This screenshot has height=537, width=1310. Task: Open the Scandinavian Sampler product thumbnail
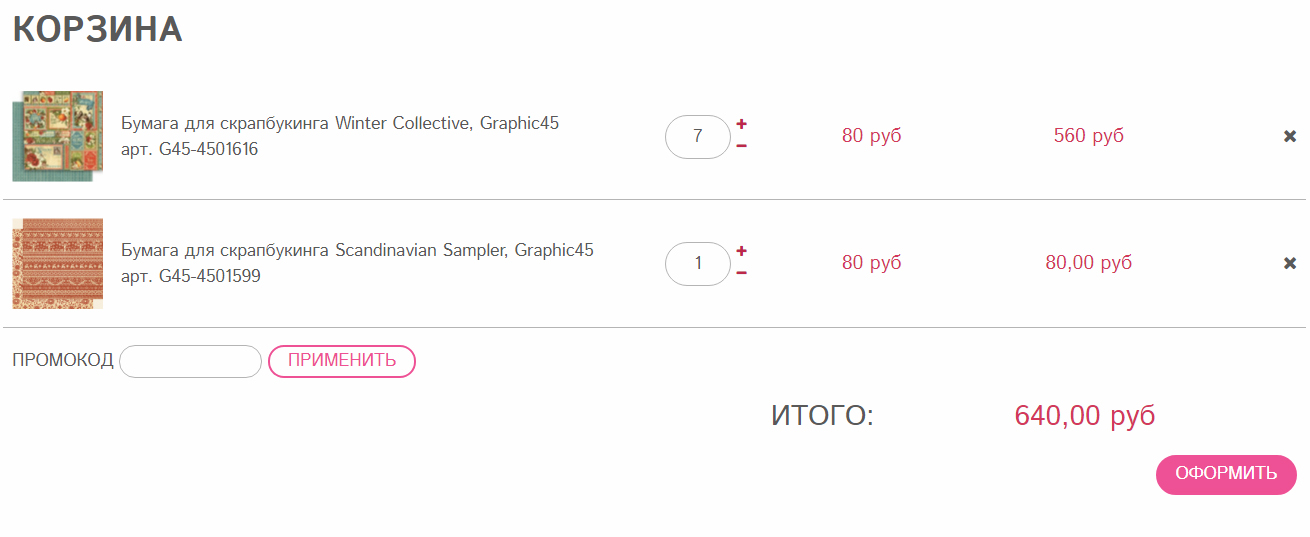click(57, 263)
